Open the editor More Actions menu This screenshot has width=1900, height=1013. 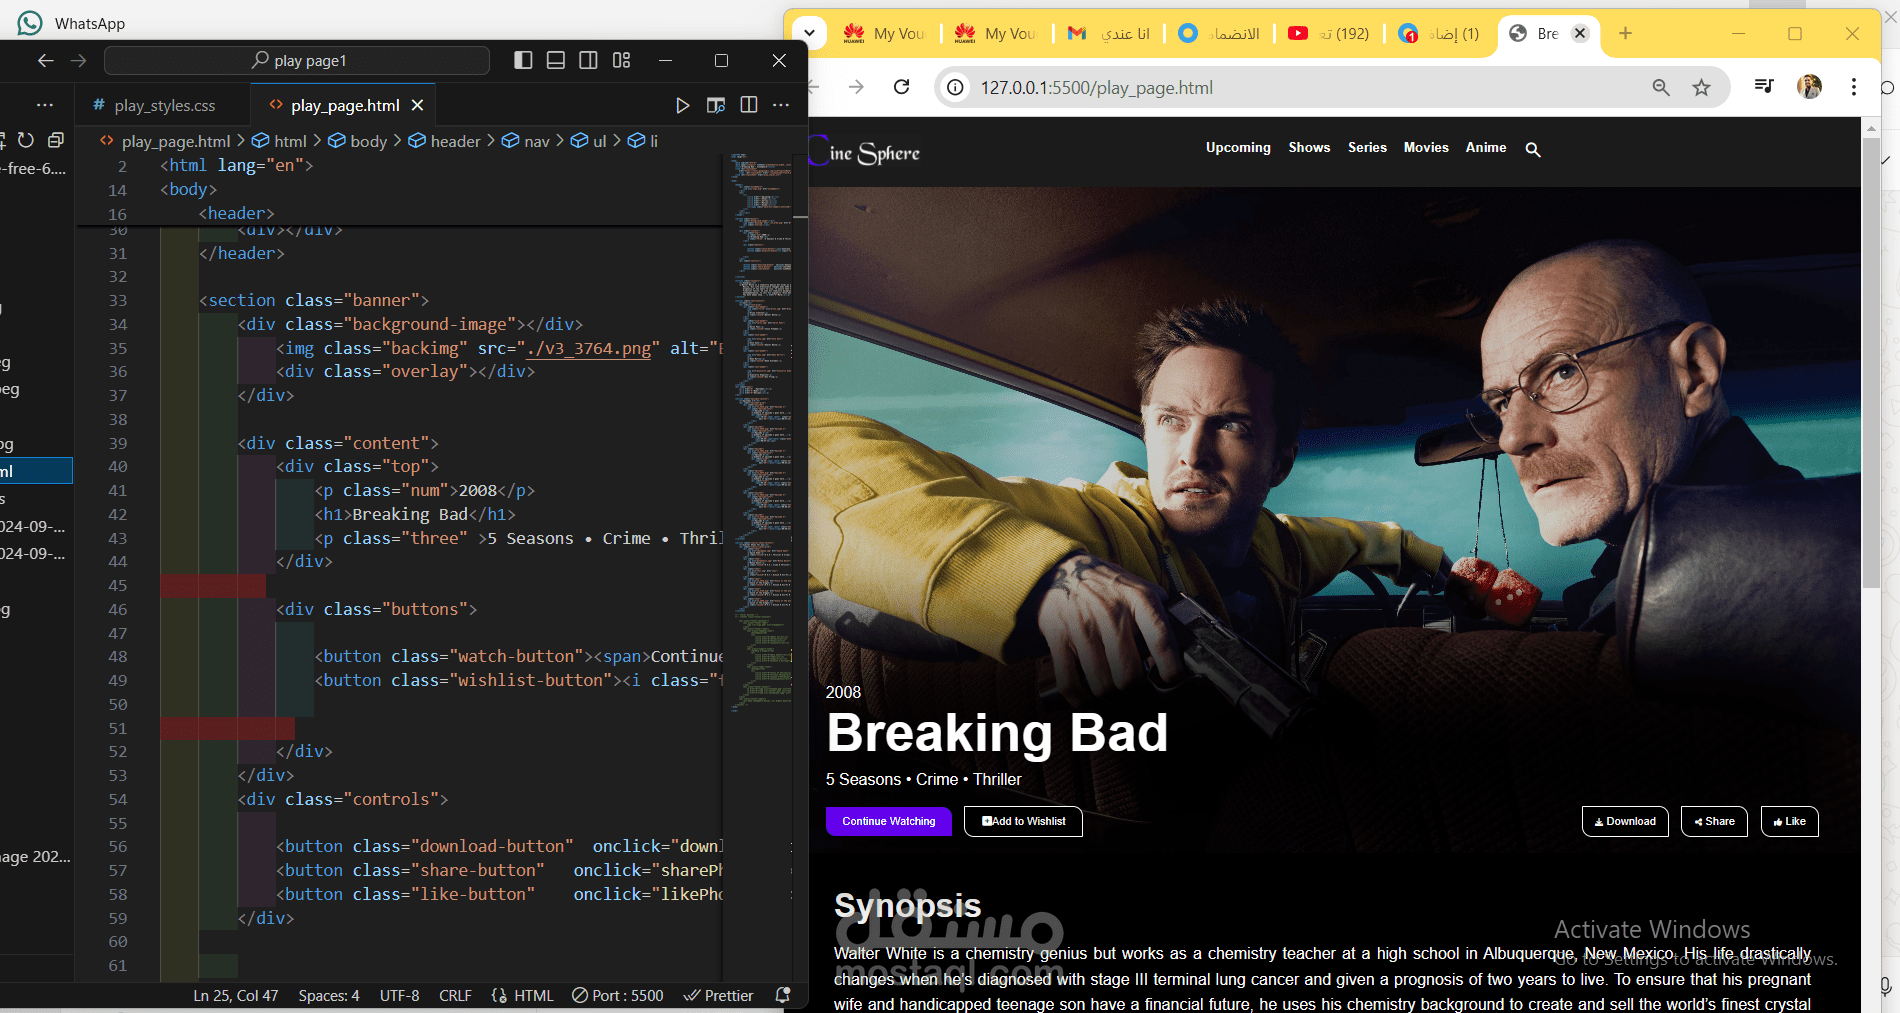pyautogui.click(x=782, y=105)
